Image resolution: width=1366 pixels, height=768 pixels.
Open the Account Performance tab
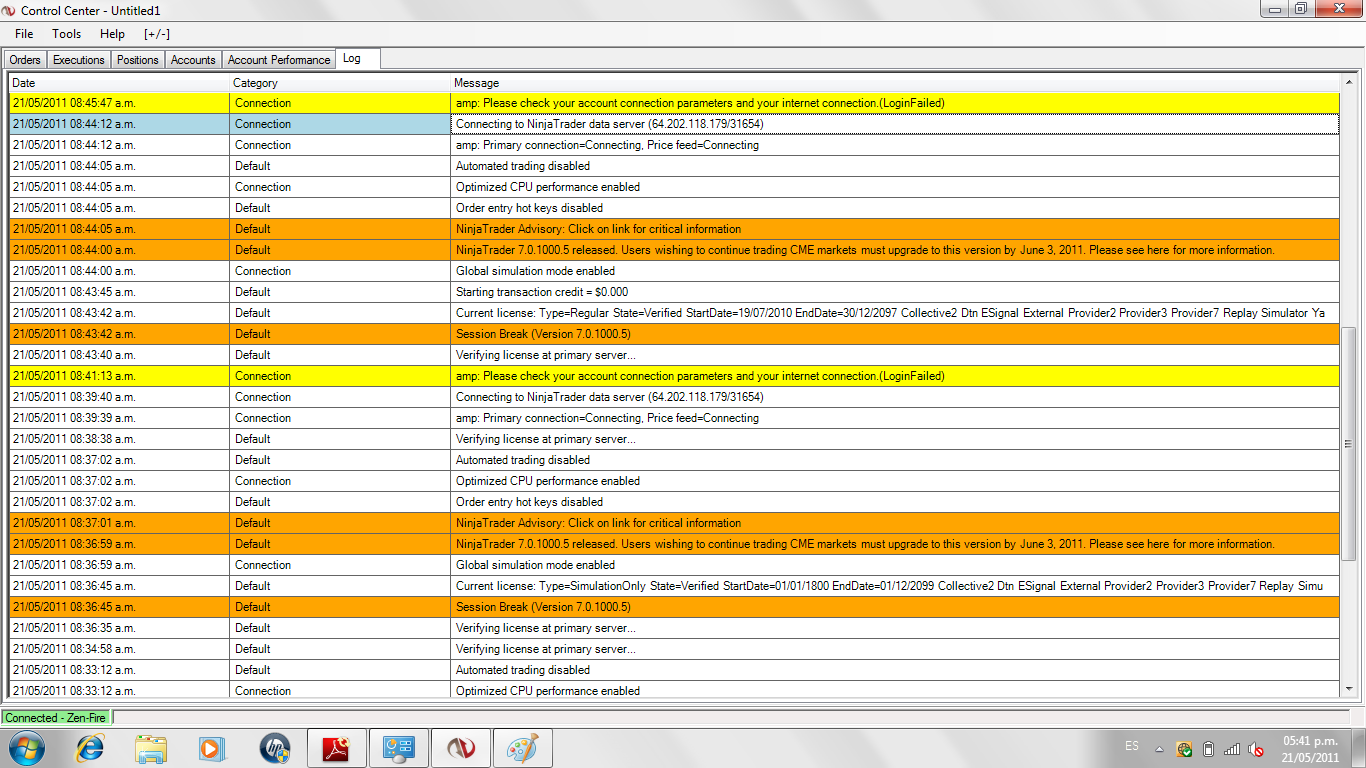(x=279, y=60)
